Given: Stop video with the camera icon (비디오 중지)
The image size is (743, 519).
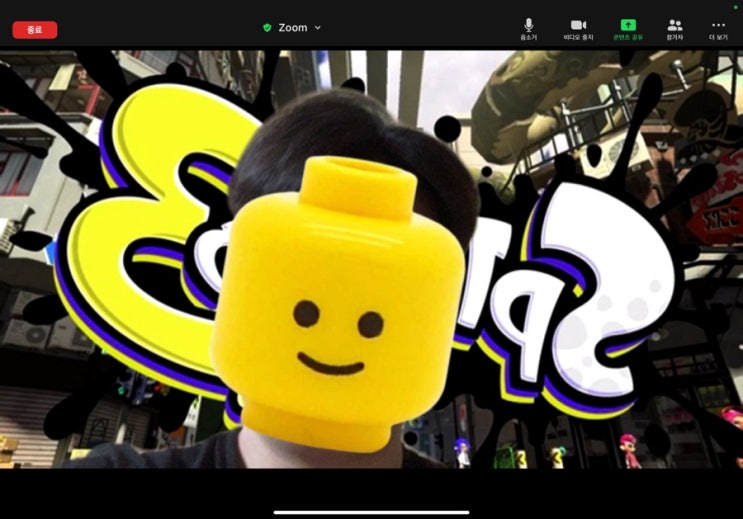Looking at the screenshot, I should pyautogui.click(x=578, y=29).
